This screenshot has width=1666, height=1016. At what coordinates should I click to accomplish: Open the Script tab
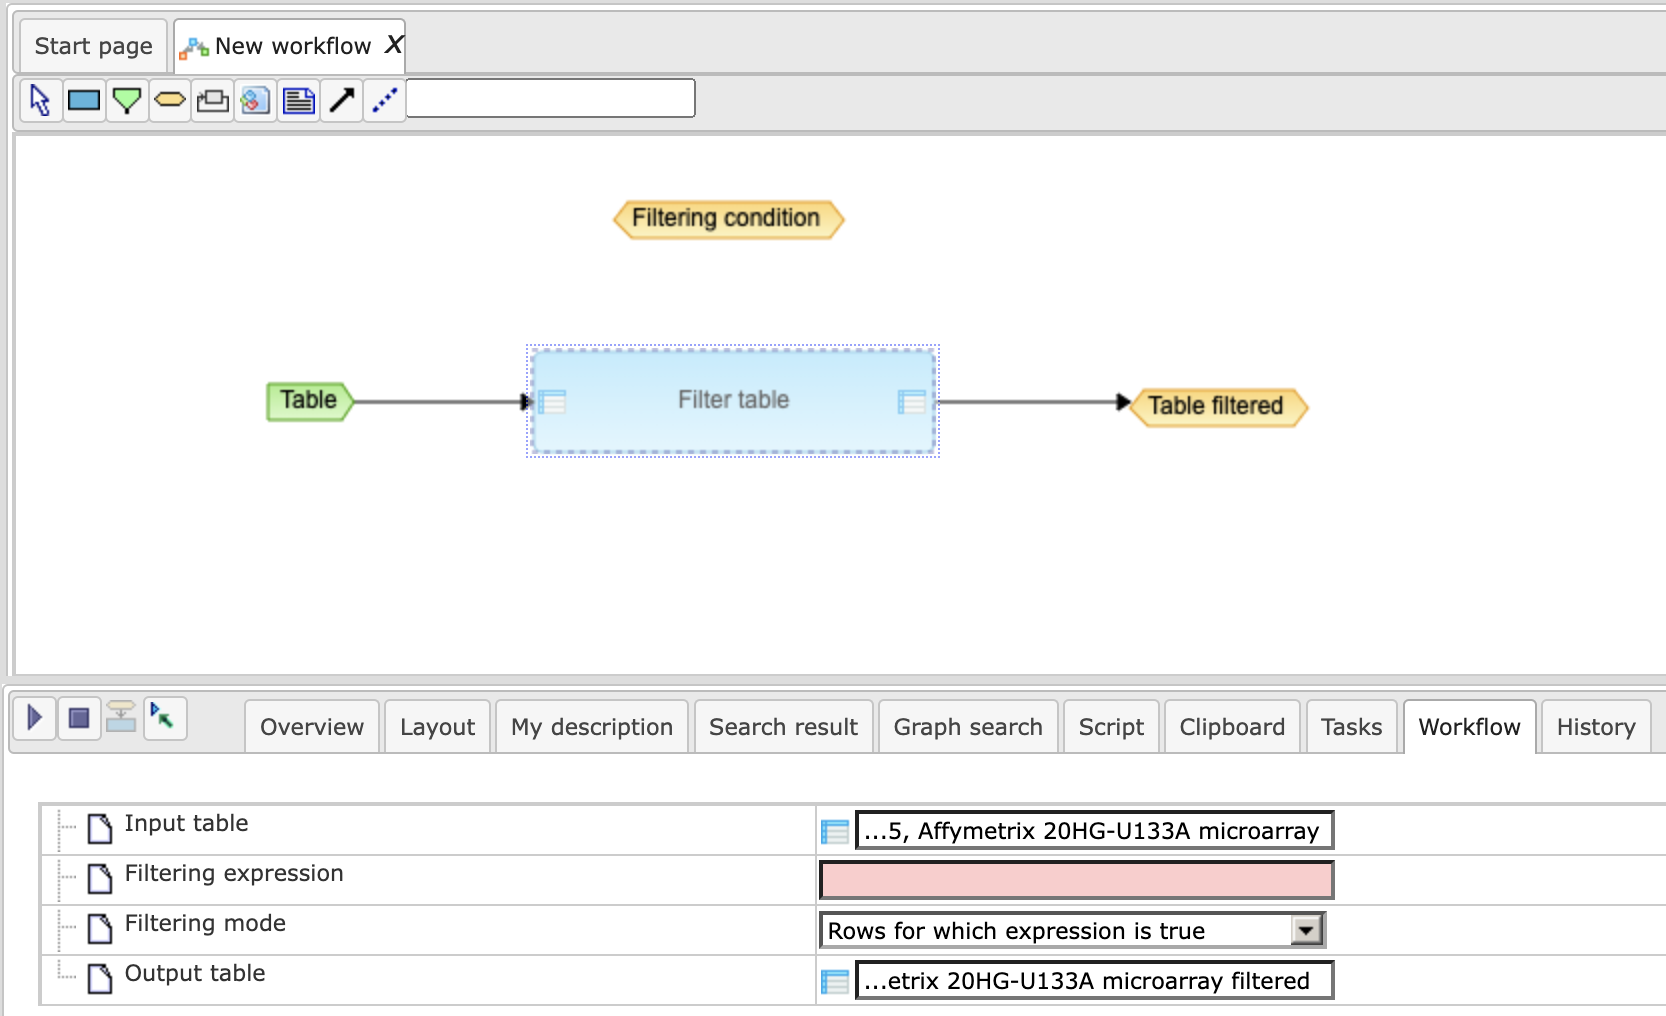[1111, 727]
